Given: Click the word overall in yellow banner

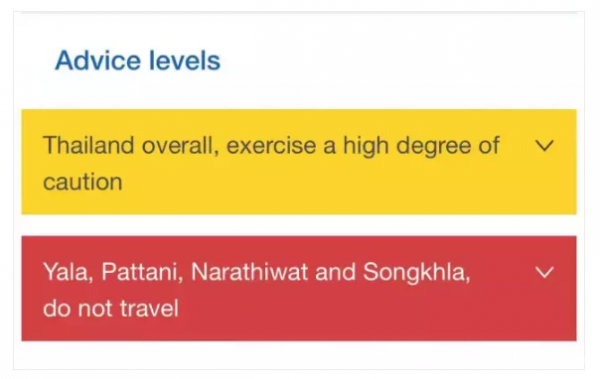Looking at the screenshot, I should pos(180,146).
